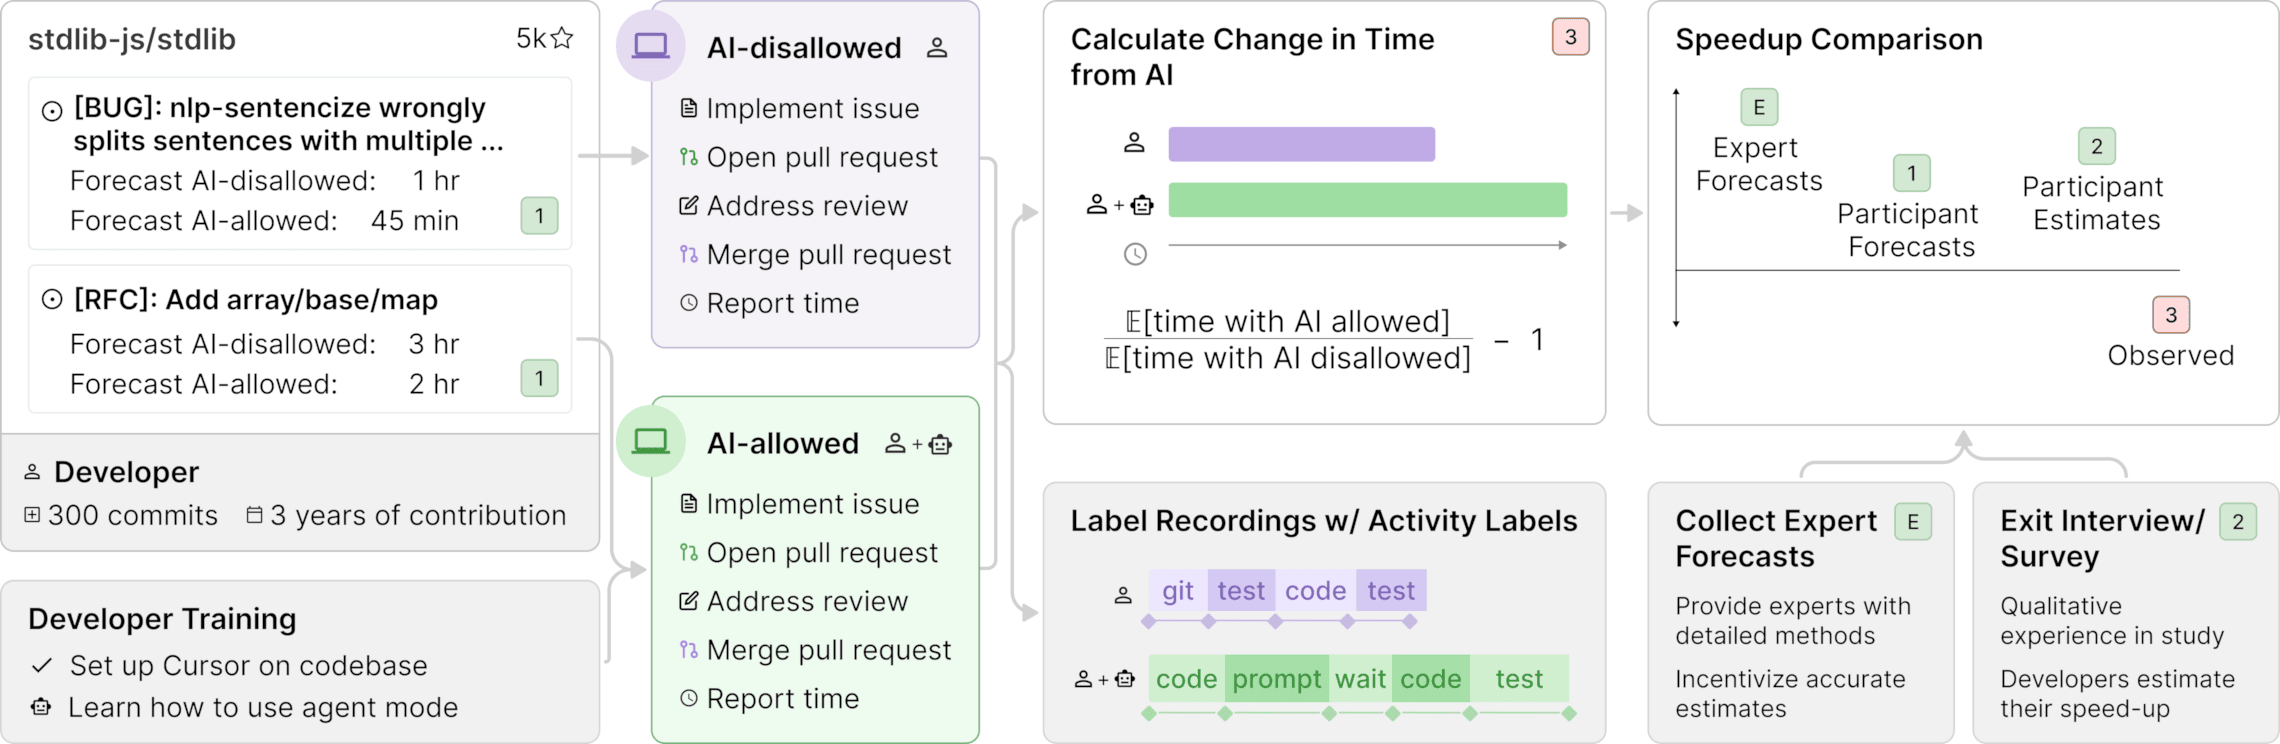Viewport: 2280px width, 744px height.
Task: Click the stdlib-js/stdlib repository title
Action: click(132, 39)
